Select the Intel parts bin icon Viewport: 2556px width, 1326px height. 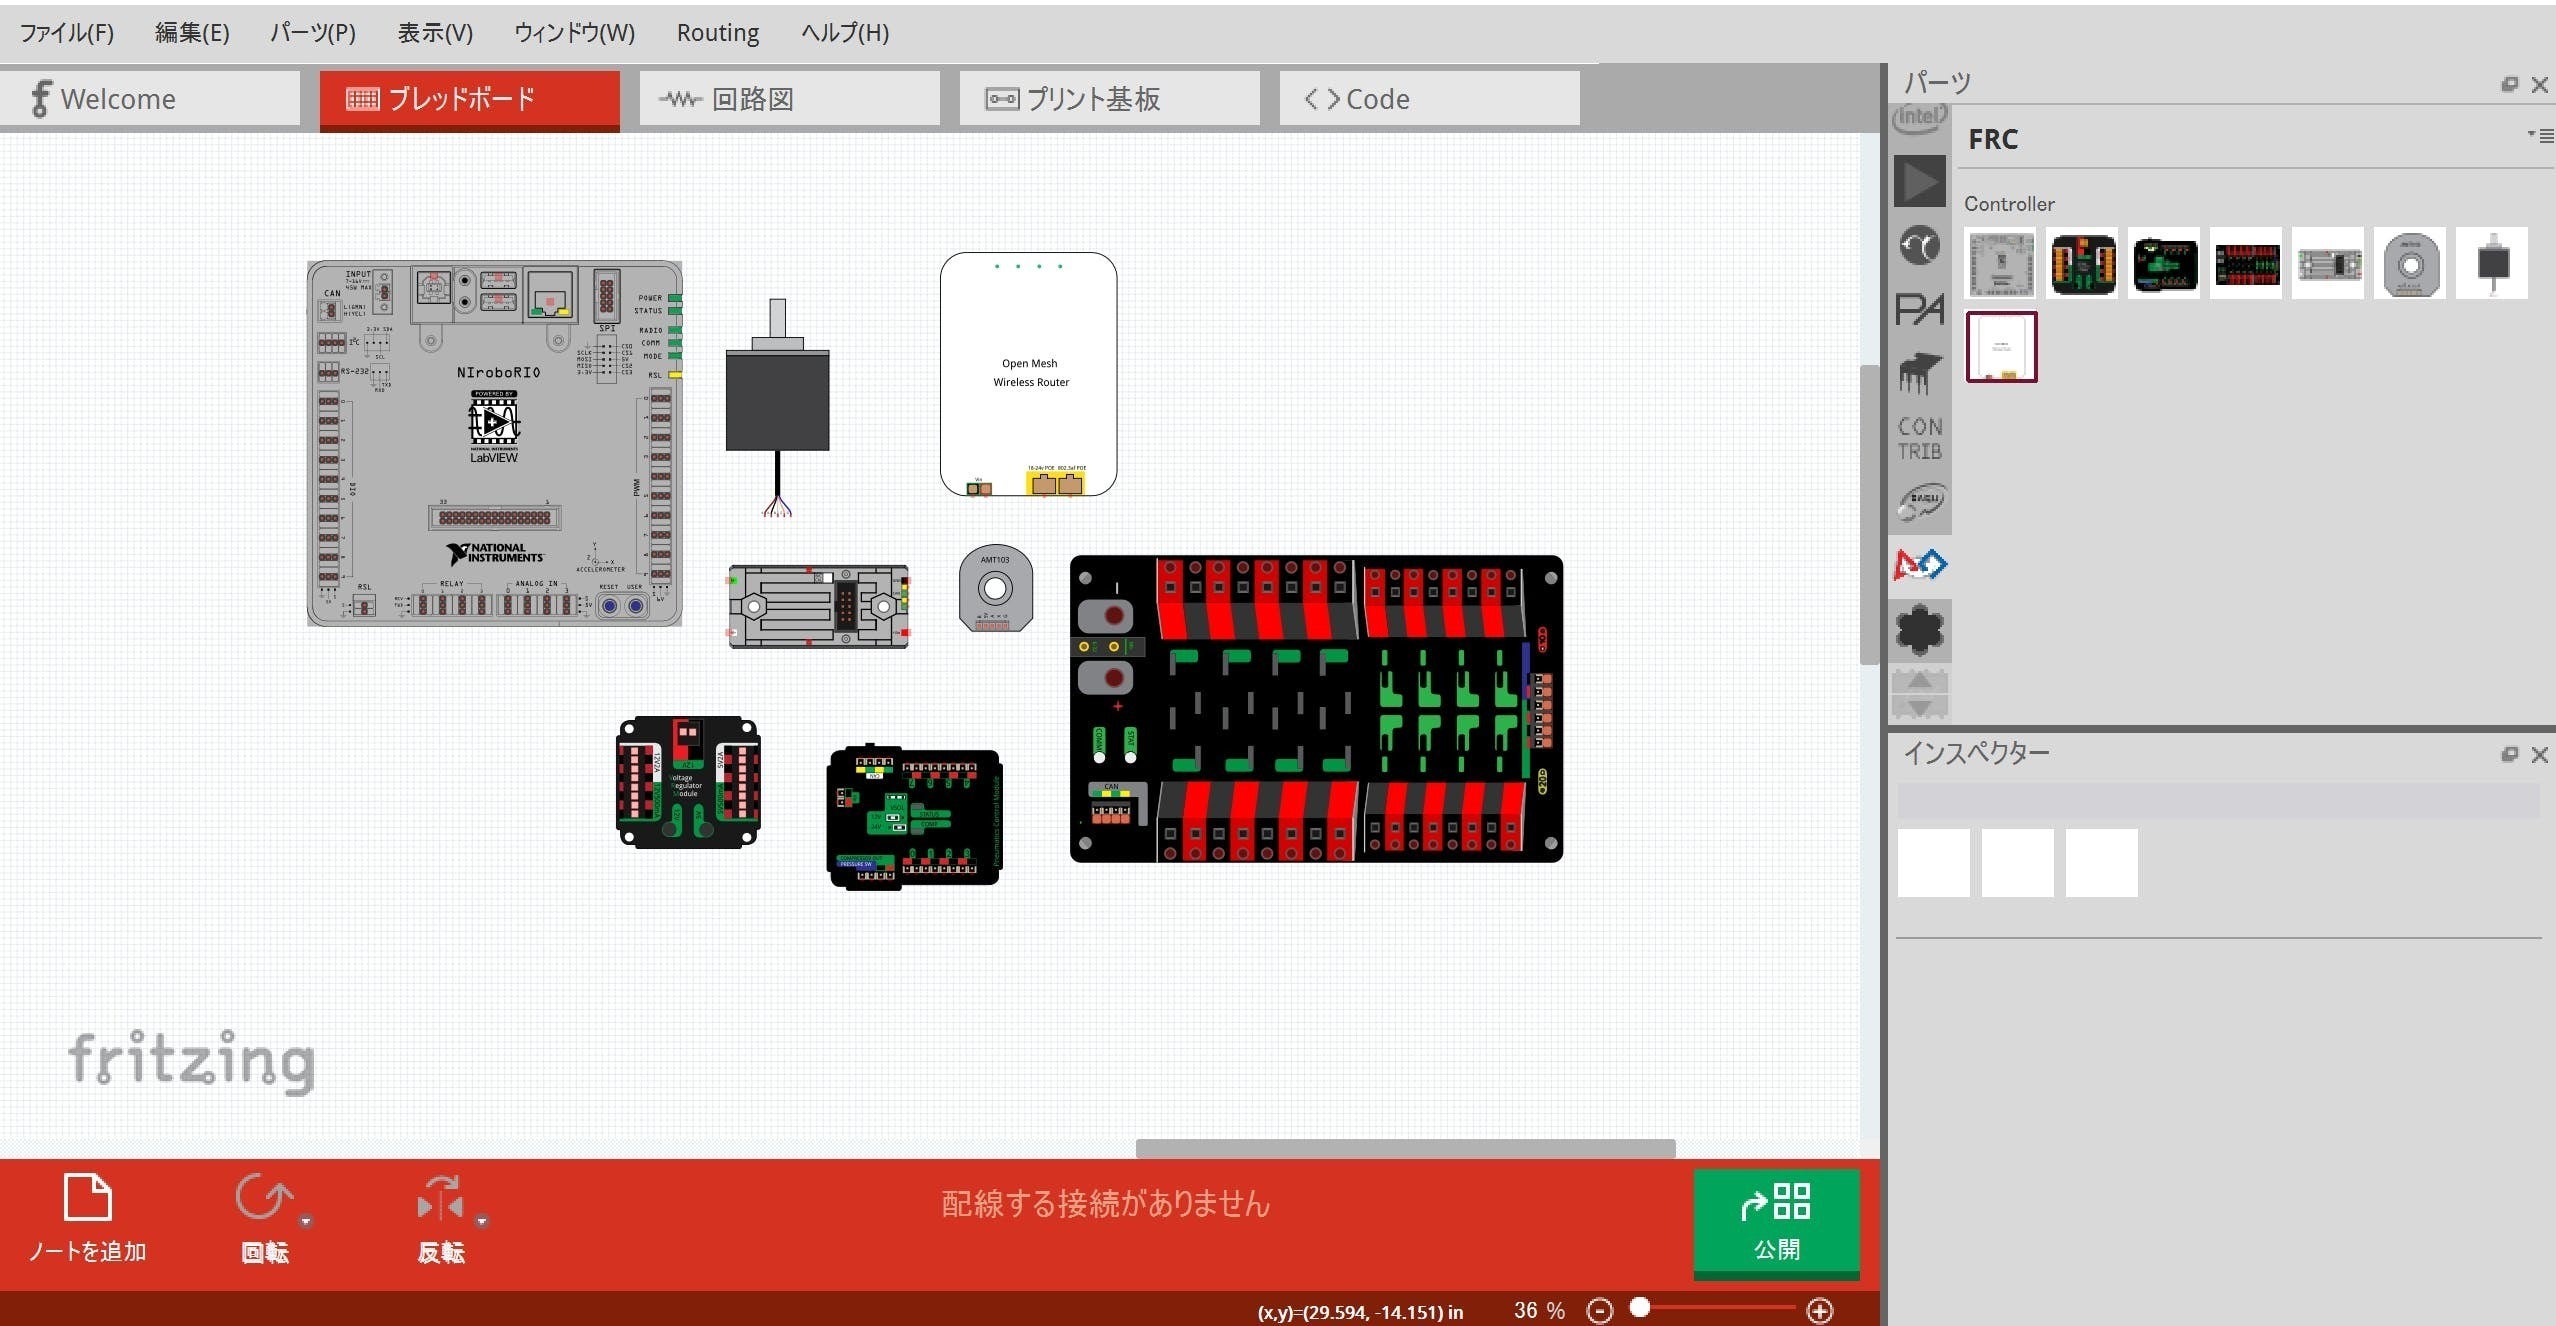coord(1919,118)
